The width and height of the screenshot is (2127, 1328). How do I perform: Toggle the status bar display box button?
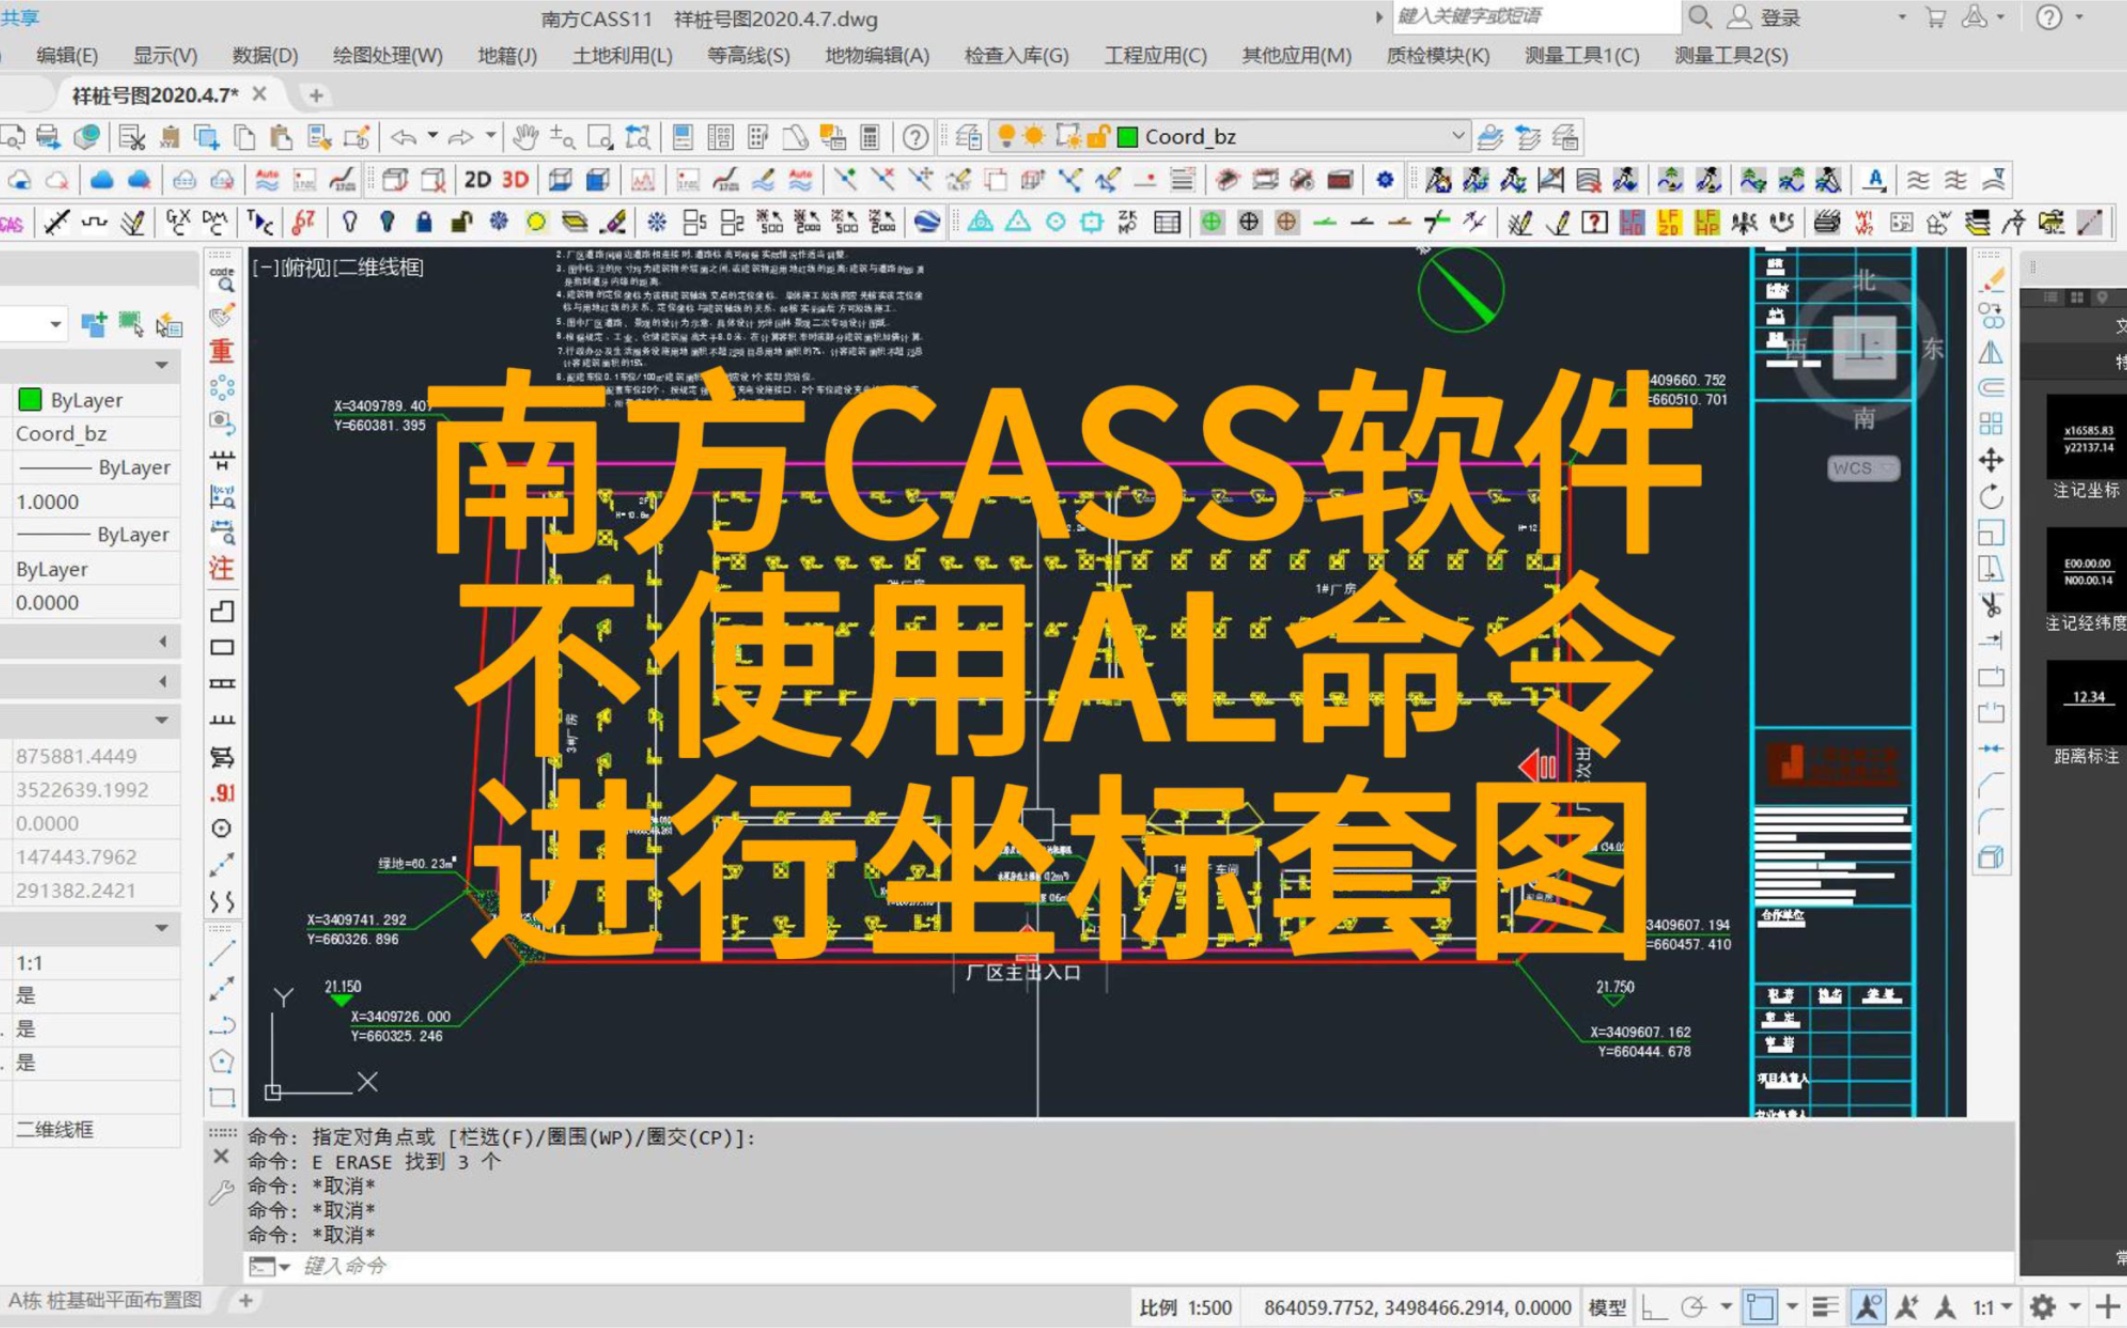click(1759, 1306)
